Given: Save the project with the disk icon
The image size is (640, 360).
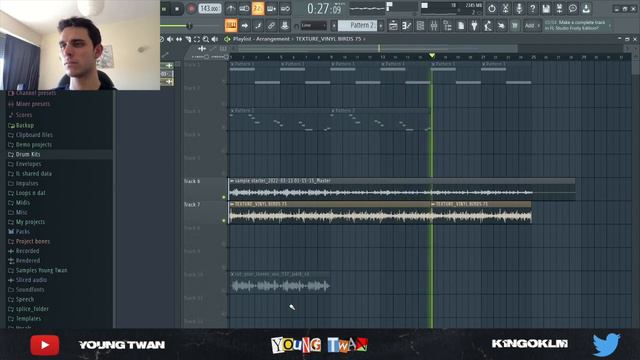Looking at the screenshot, I should pyautogui.click(x=546, y=9).
